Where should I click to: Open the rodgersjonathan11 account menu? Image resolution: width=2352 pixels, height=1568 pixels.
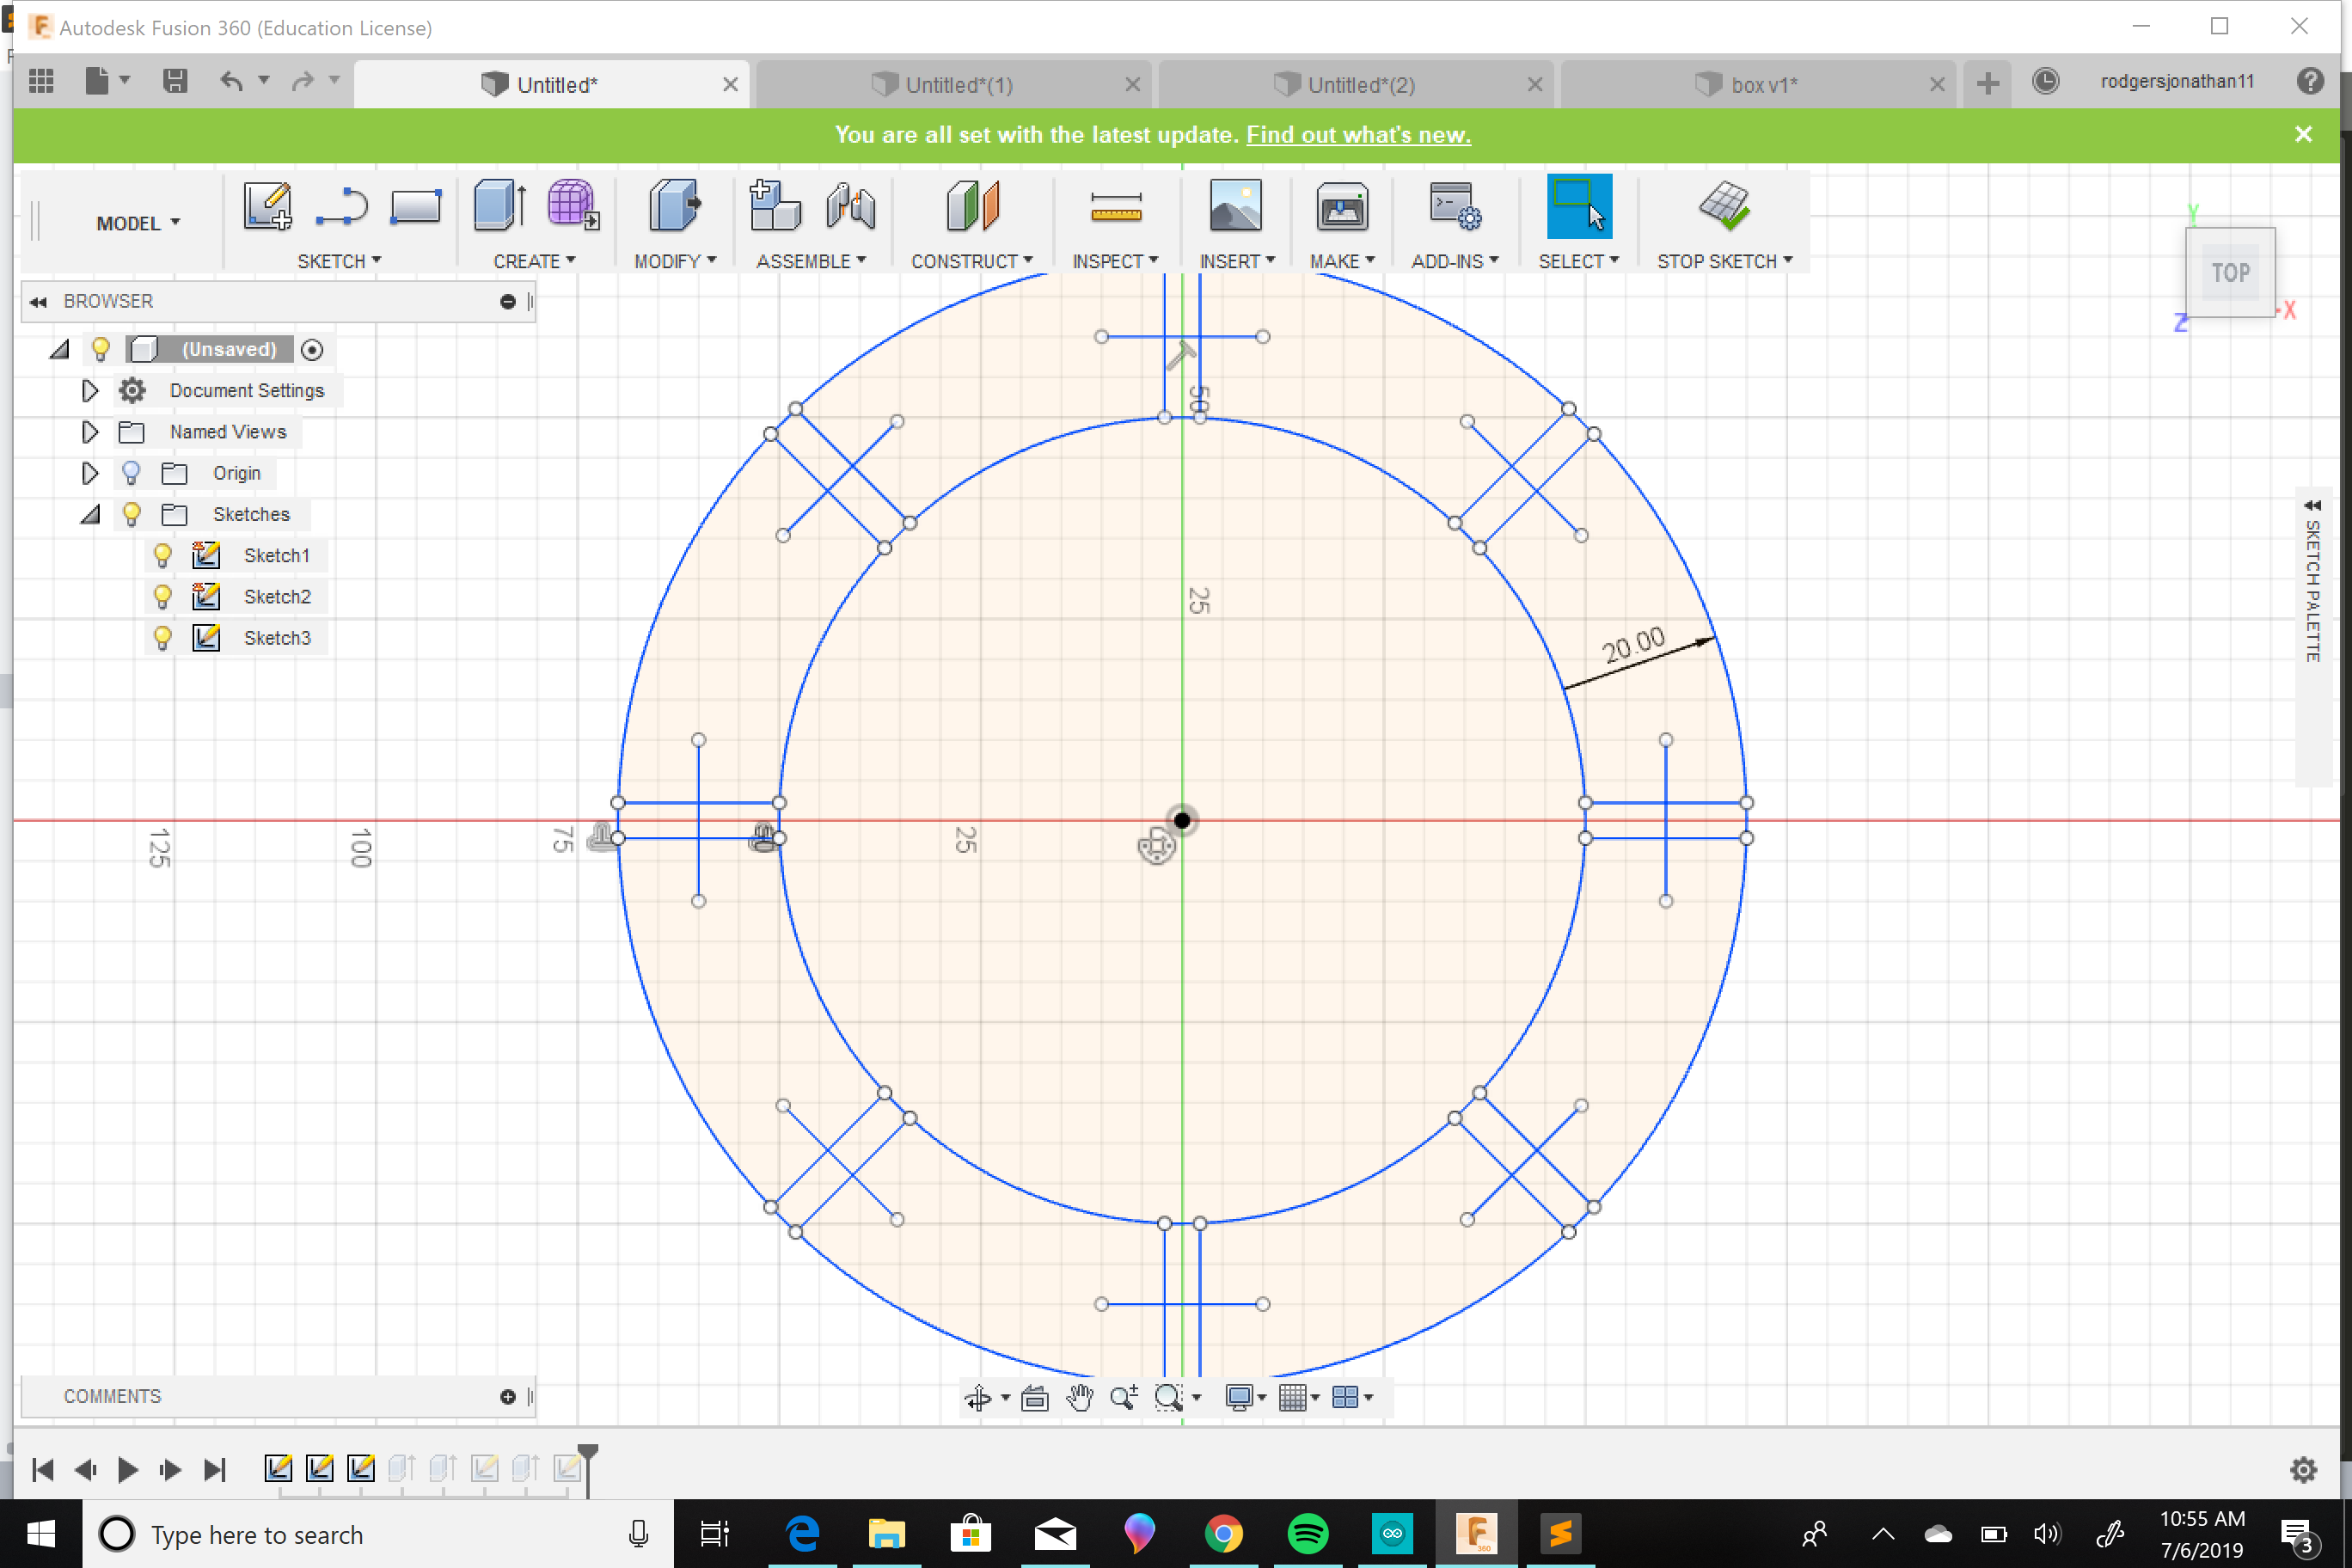pyautogui.click(x=2177, y=81)
